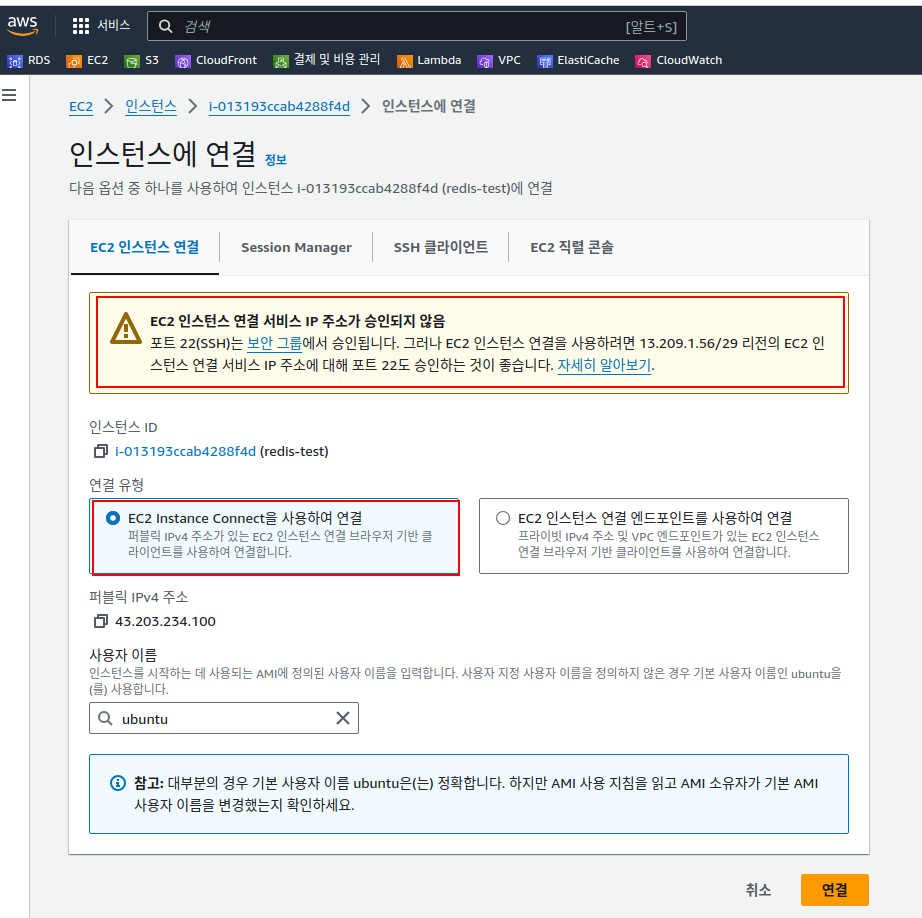Click the 취소 cancel button
Screen dimensions: 922x918
point(758,889)
